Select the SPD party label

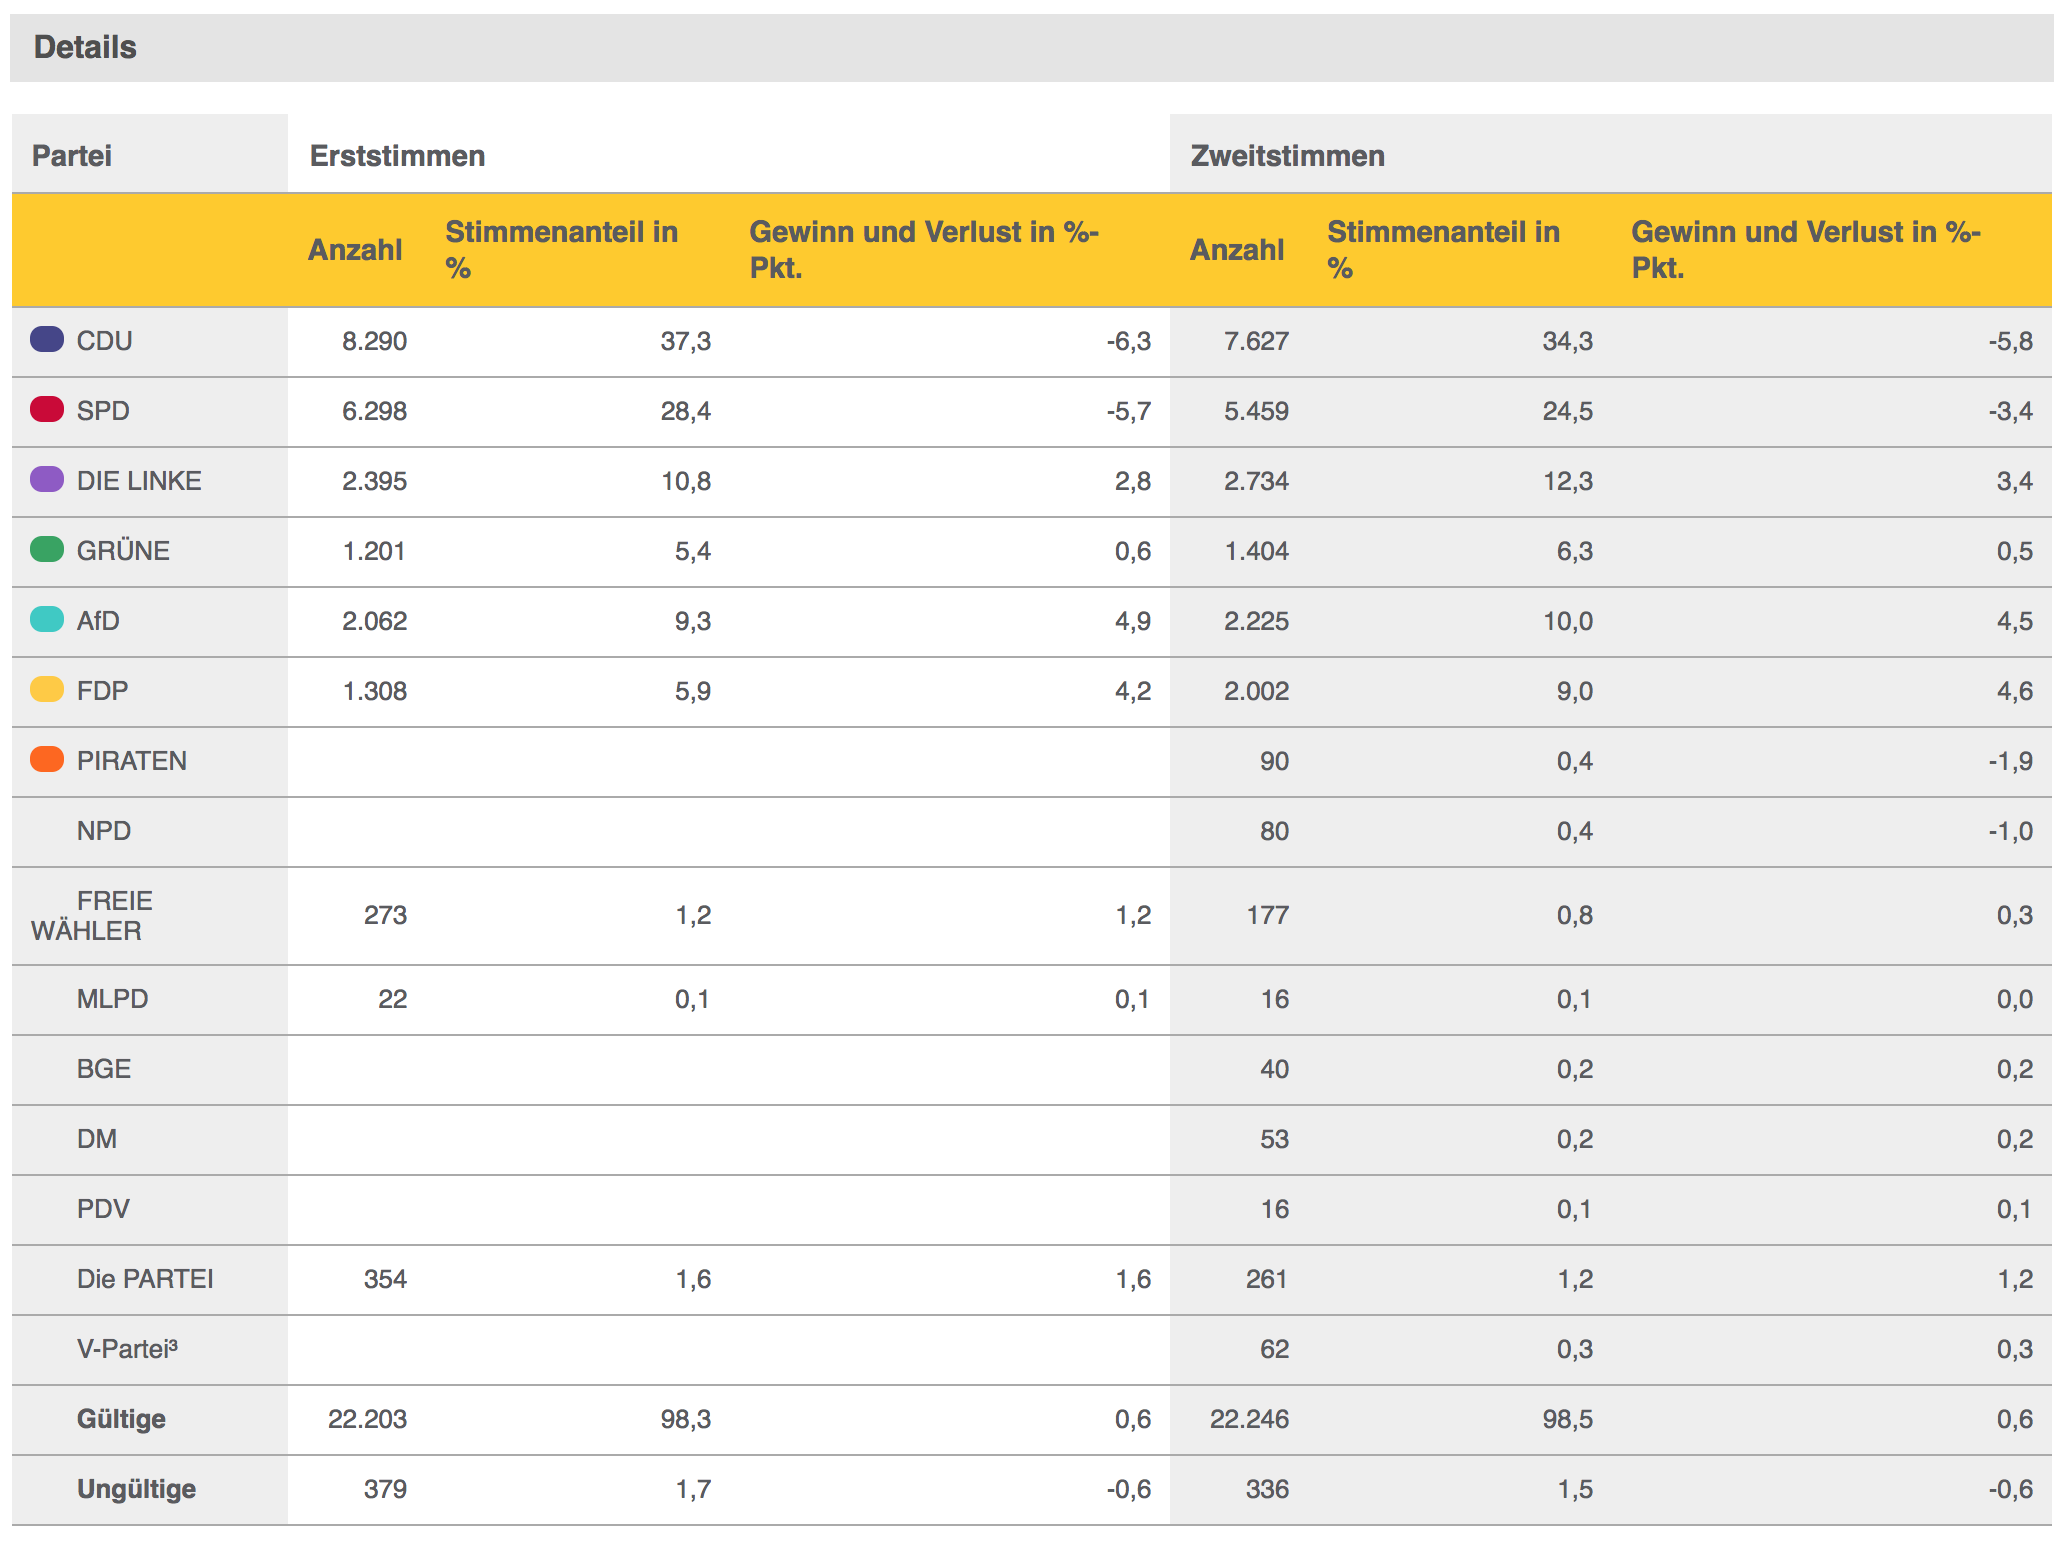coord(103,411)
